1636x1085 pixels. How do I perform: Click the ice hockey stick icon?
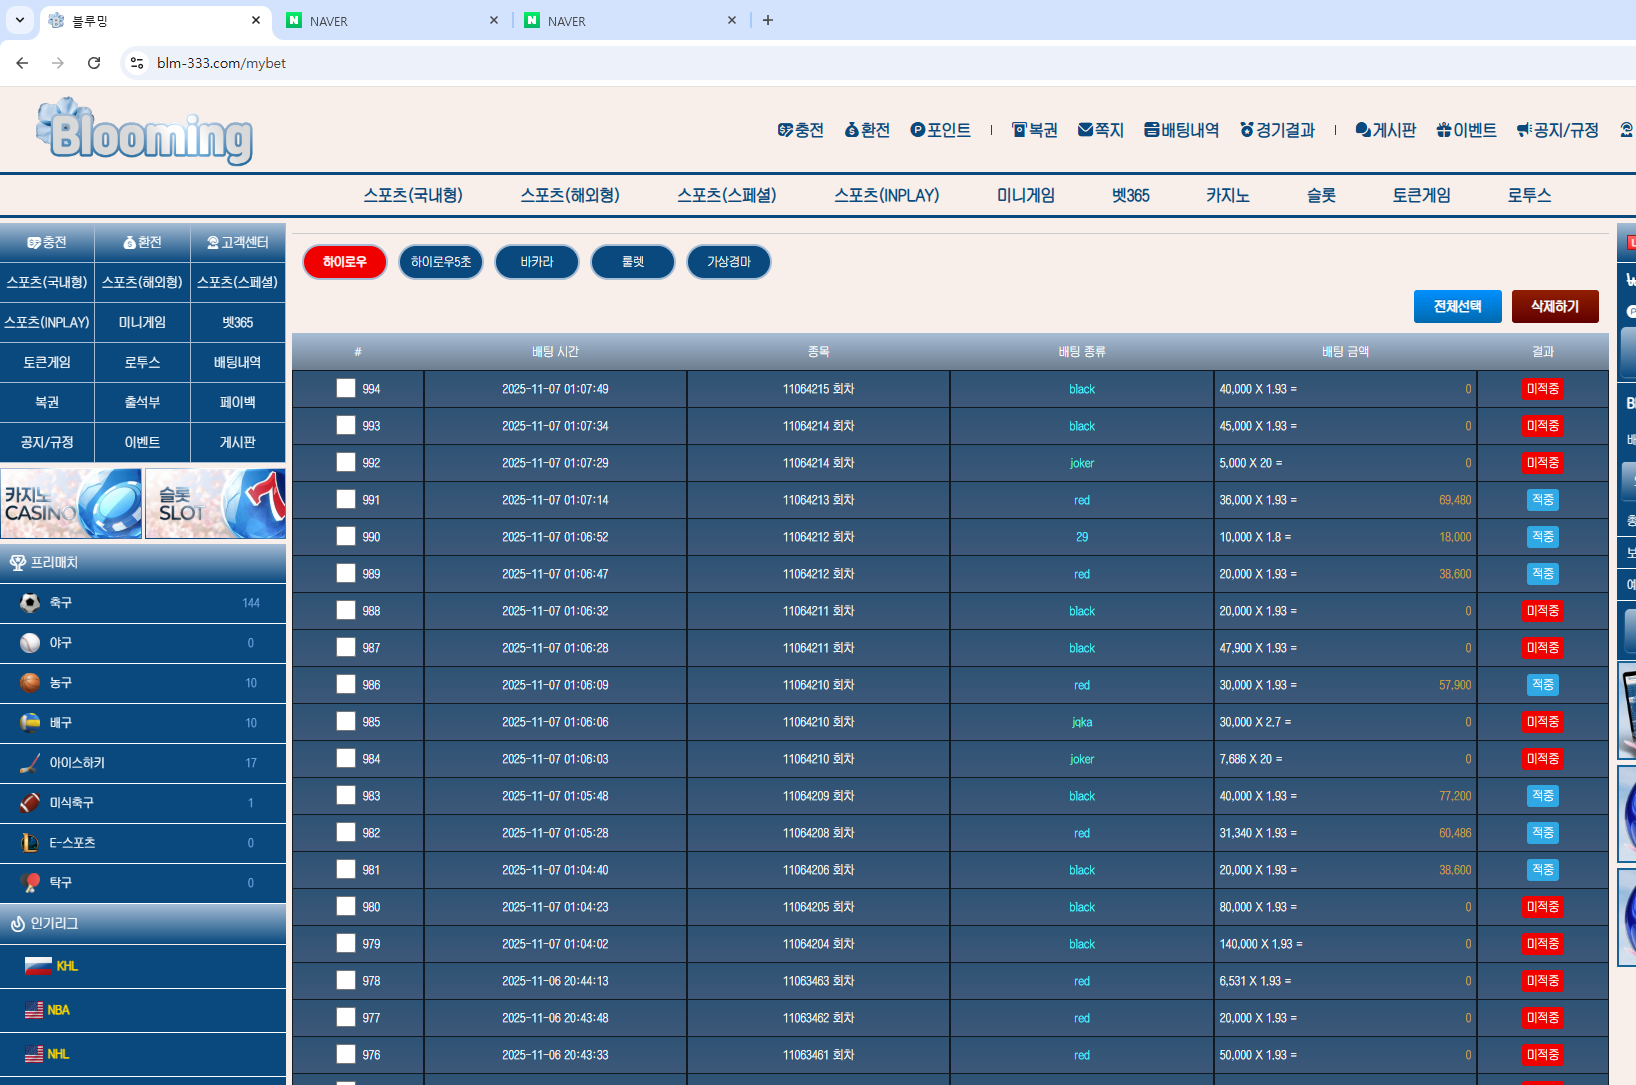(30, 763)
